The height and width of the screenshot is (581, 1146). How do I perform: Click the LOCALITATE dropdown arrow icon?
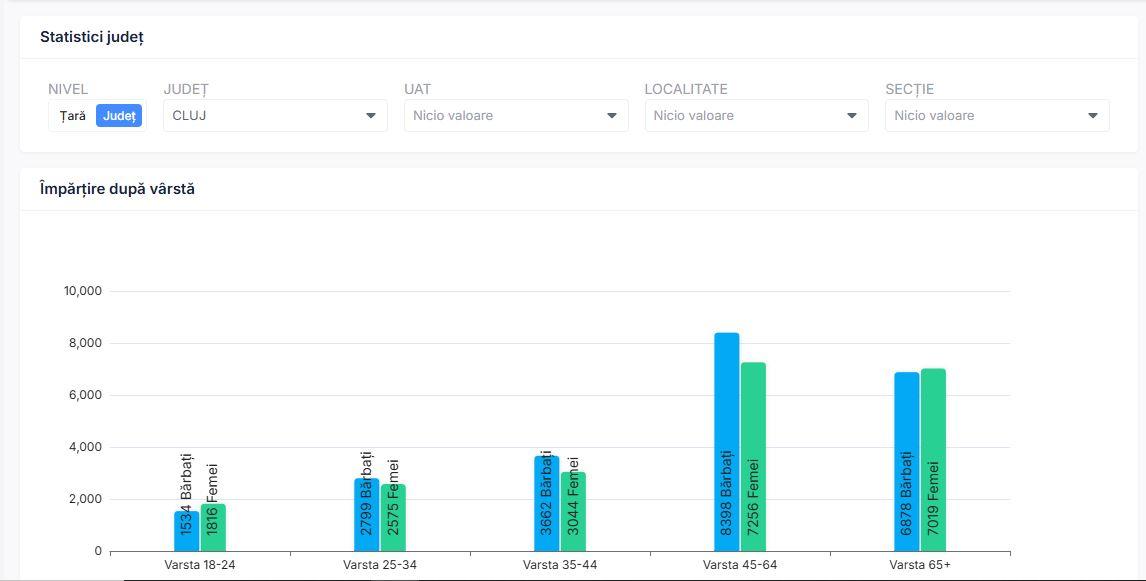(x=852, y=116)
